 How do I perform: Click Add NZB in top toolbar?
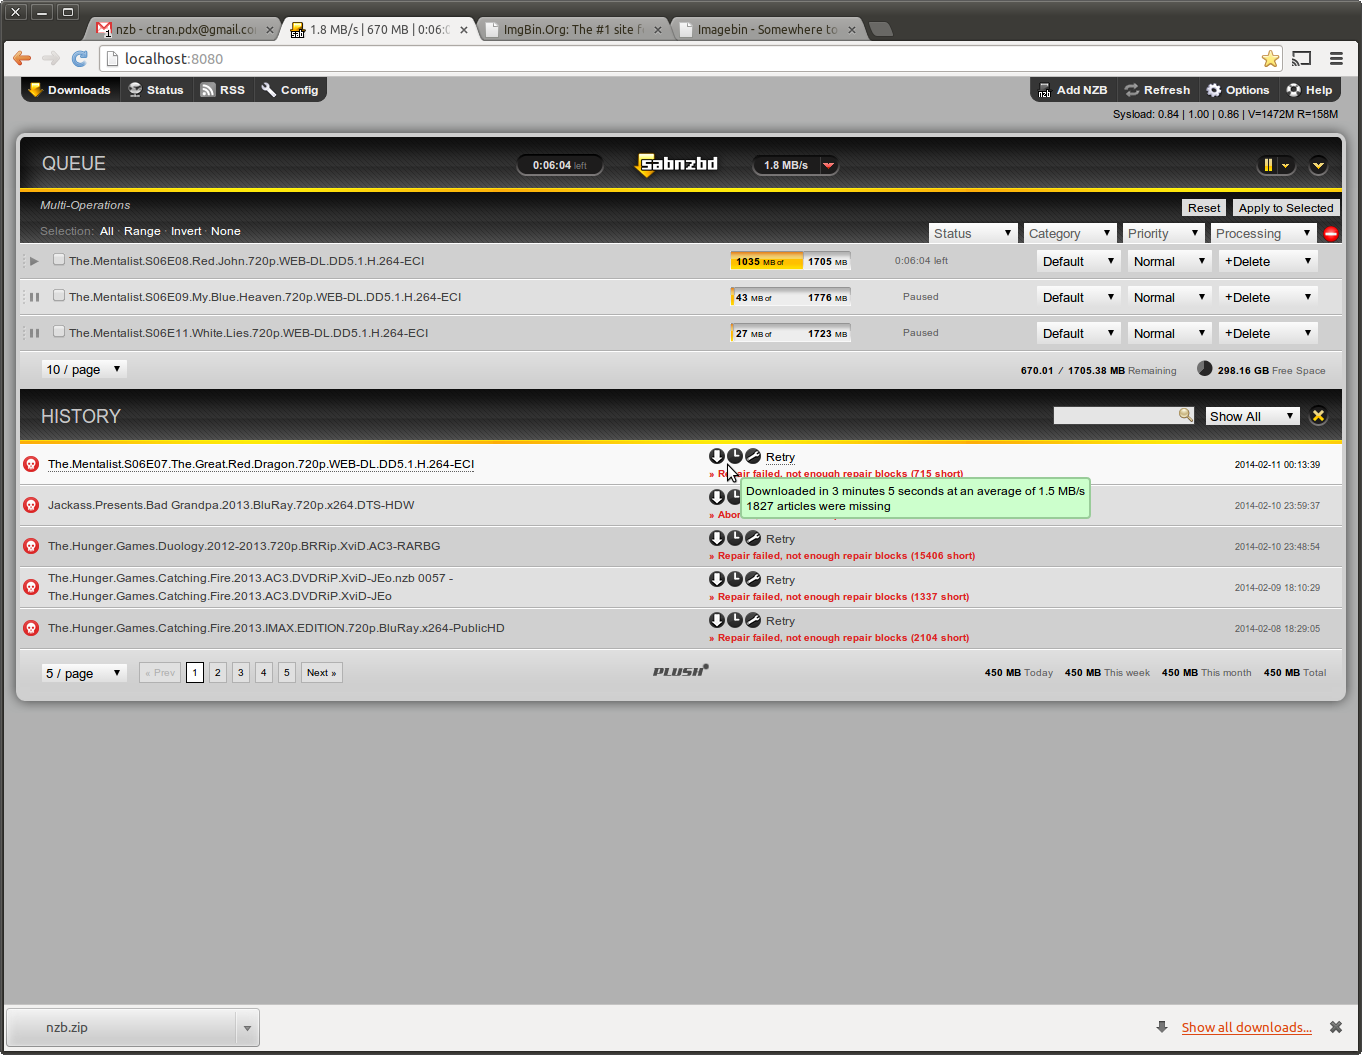point(1072,90)
